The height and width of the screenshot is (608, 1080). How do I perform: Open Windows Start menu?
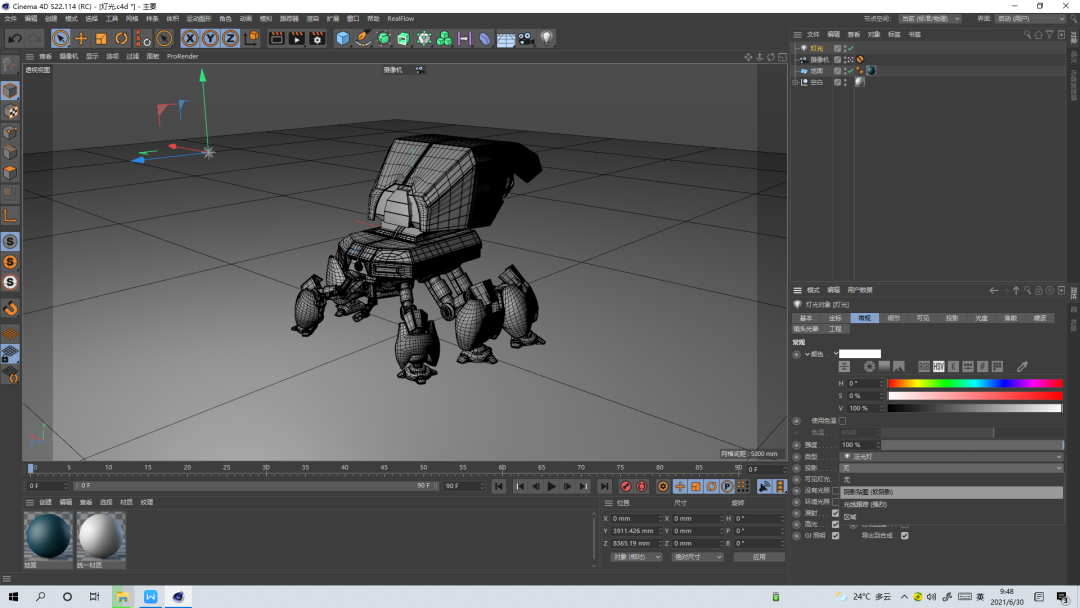(13, 596)
